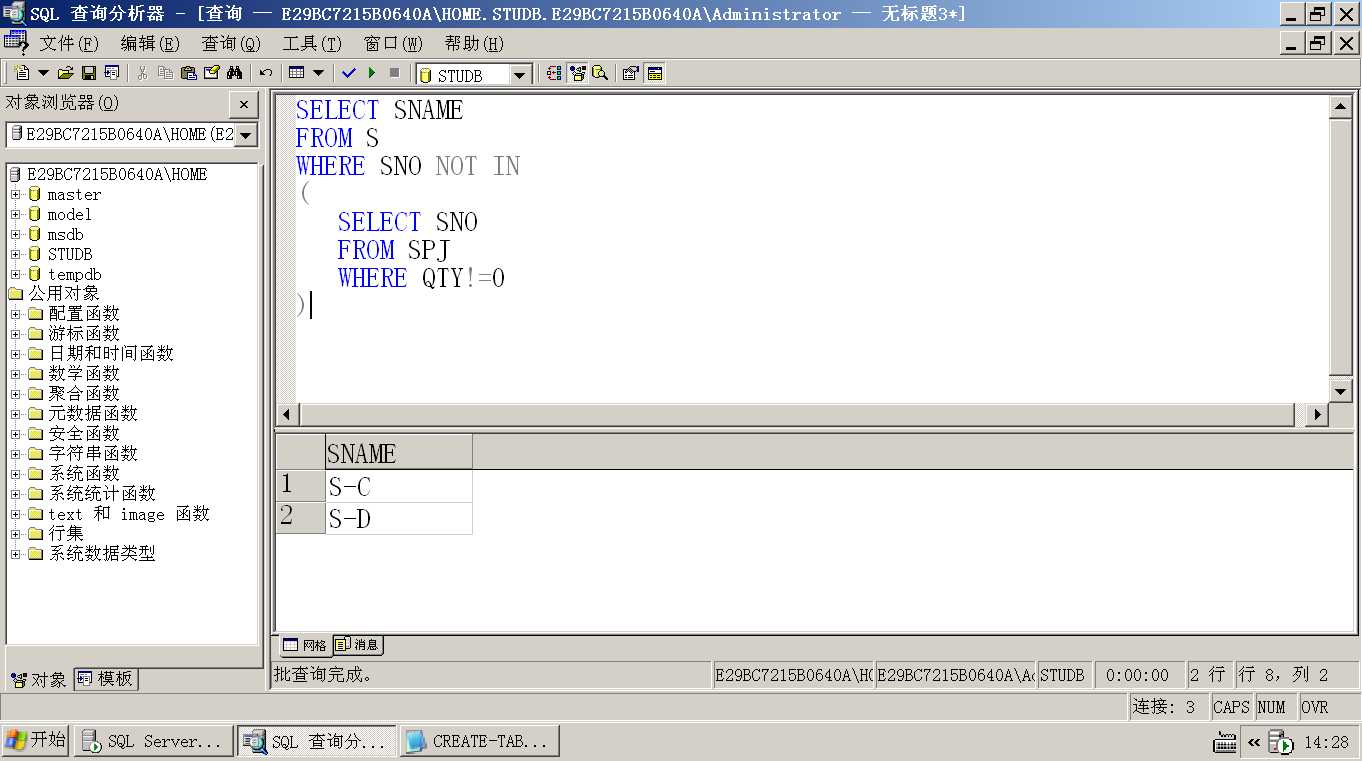Image resolution: width=1362 pixels, height=761 pixels.
Task: Click editor vertical scrollbar up arrow
Action: pyautogui.click(x=1340, y=107)
